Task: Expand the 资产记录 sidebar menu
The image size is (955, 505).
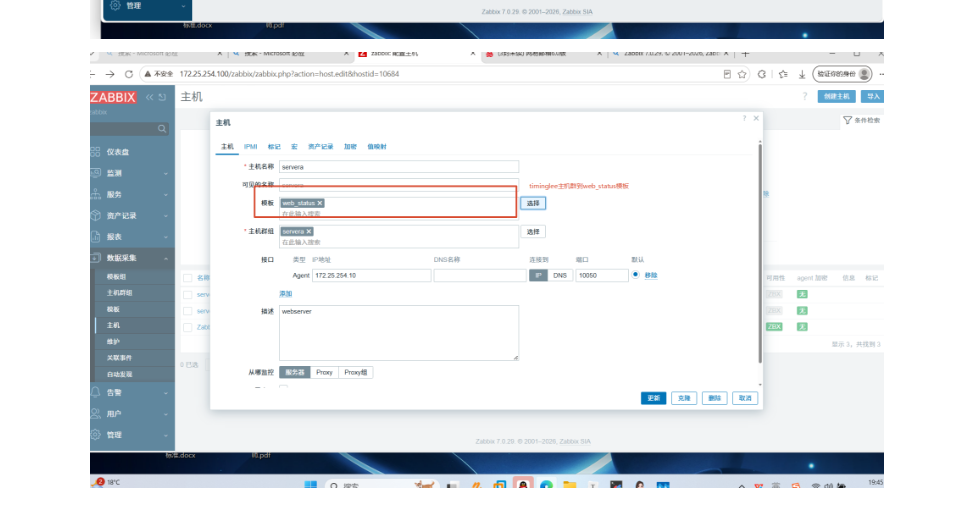Action: point(132,216)
